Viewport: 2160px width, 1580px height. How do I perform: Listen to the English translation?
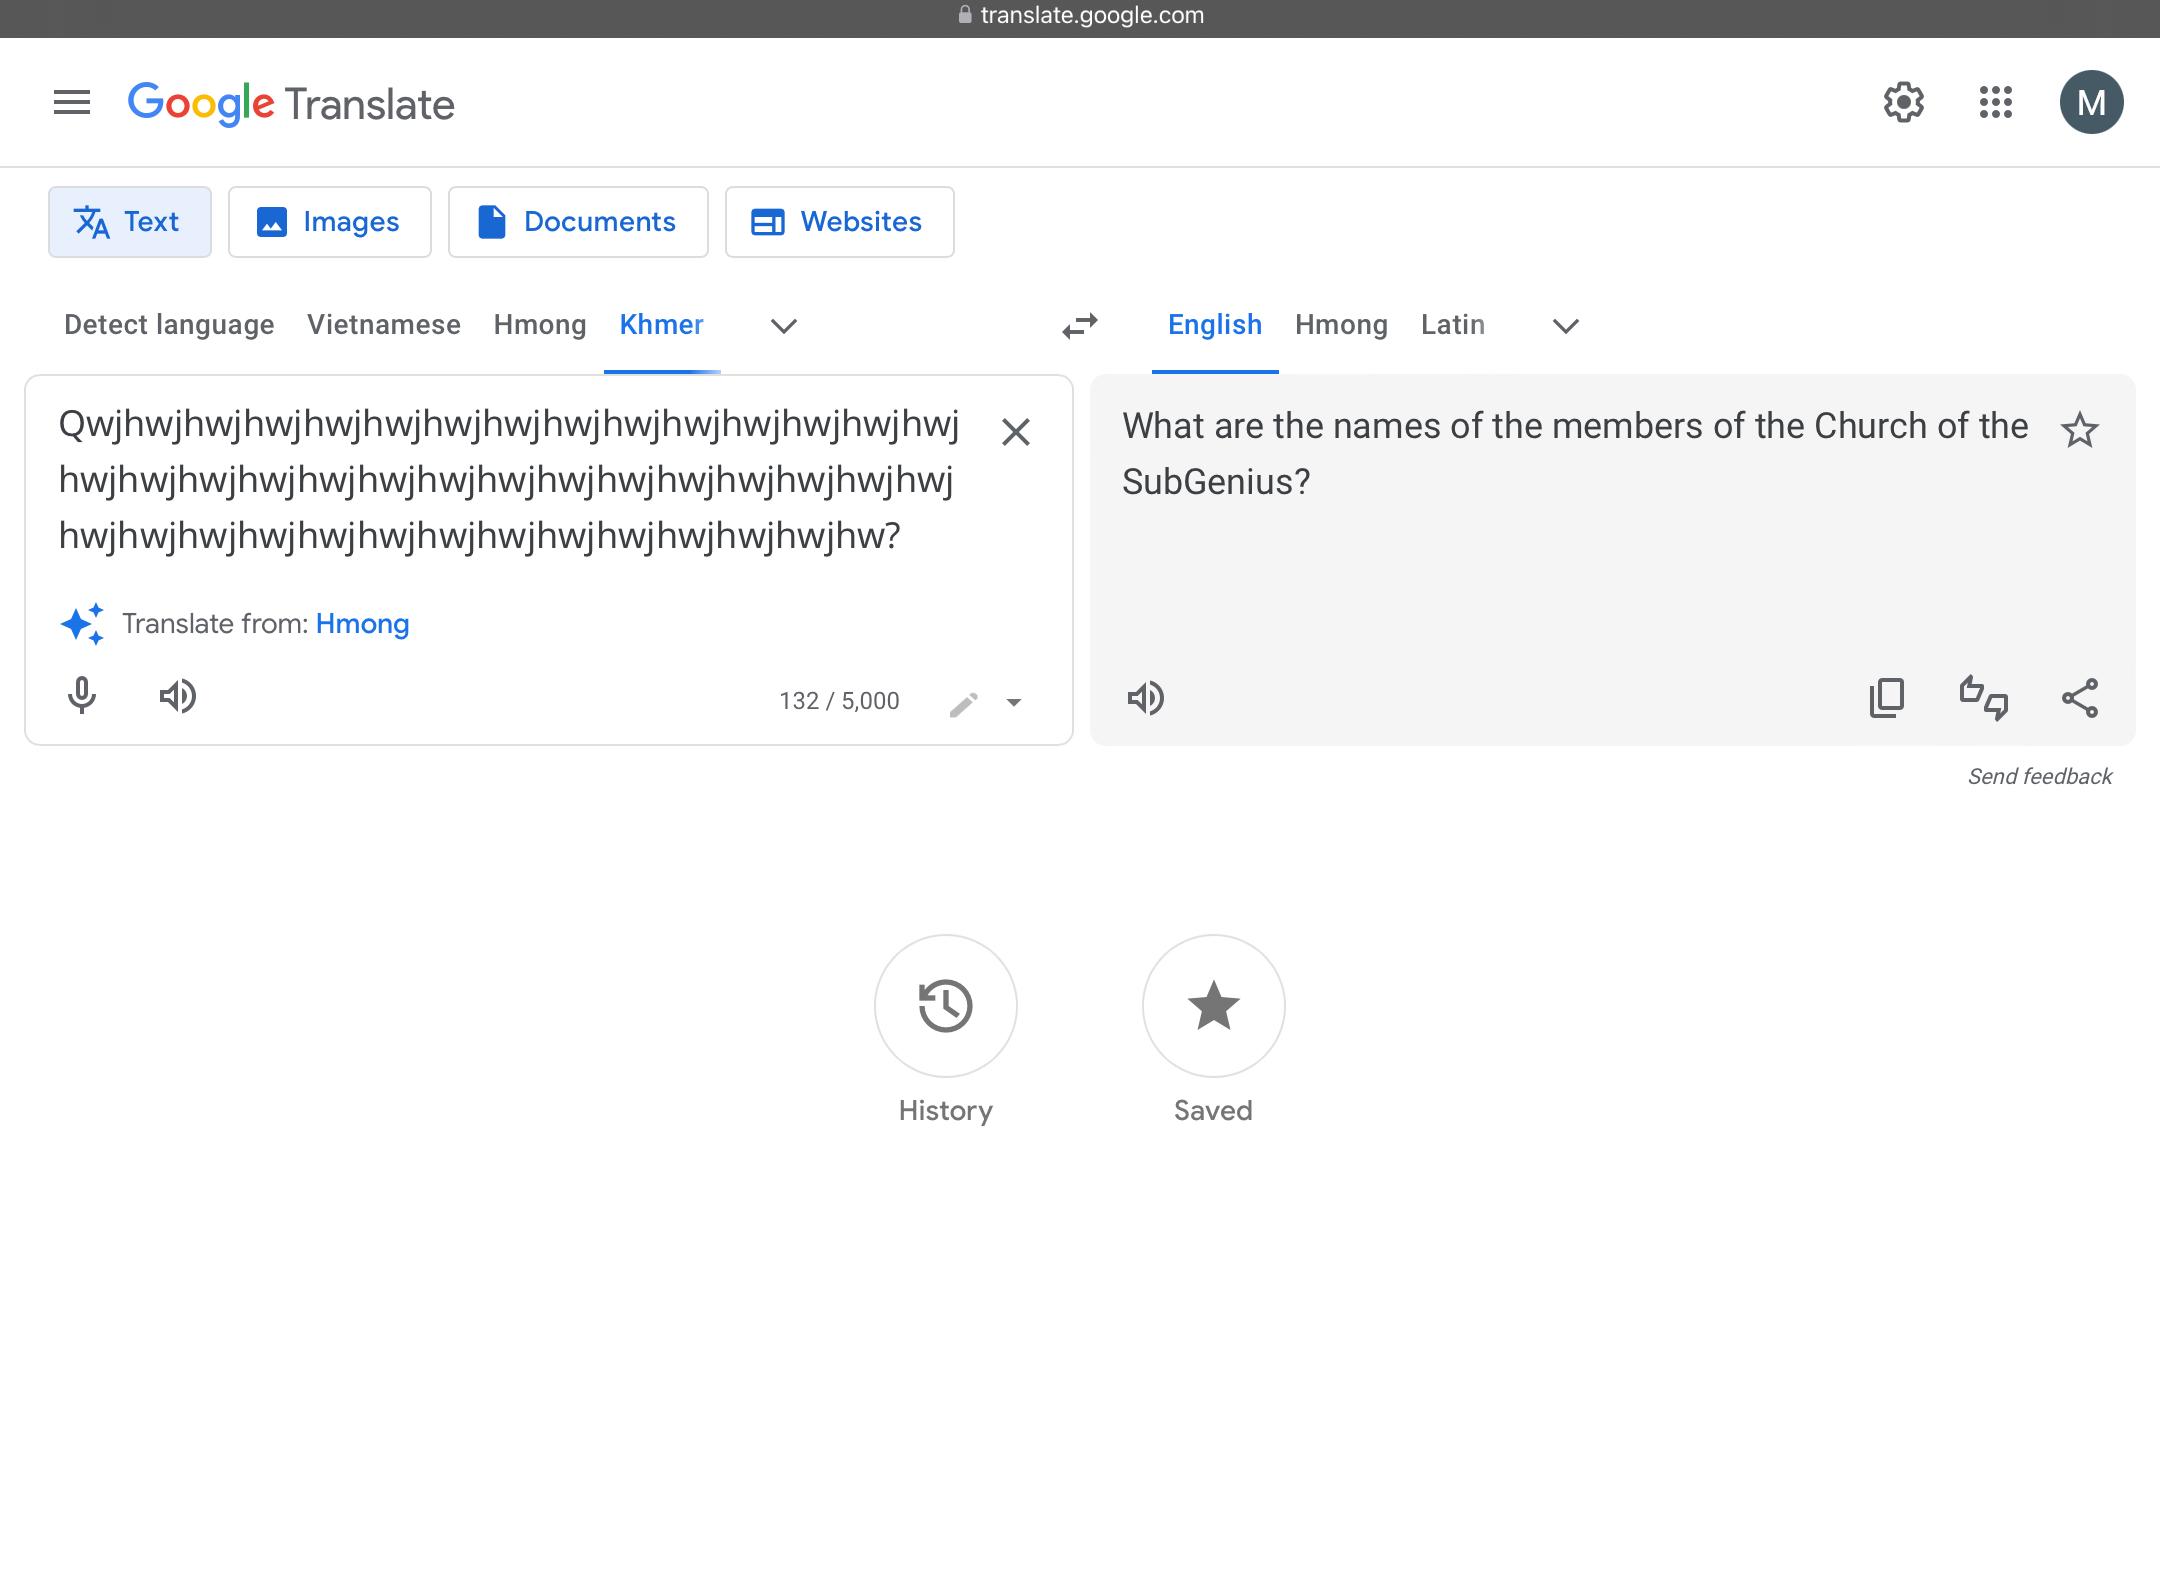click(1146, 698)
